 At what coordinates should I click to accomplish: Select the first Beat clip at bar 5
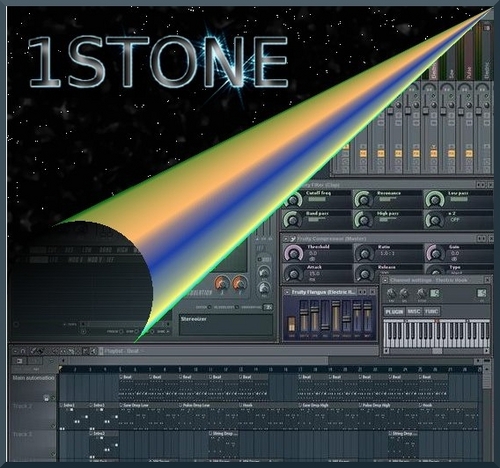(x=134, y=387)
